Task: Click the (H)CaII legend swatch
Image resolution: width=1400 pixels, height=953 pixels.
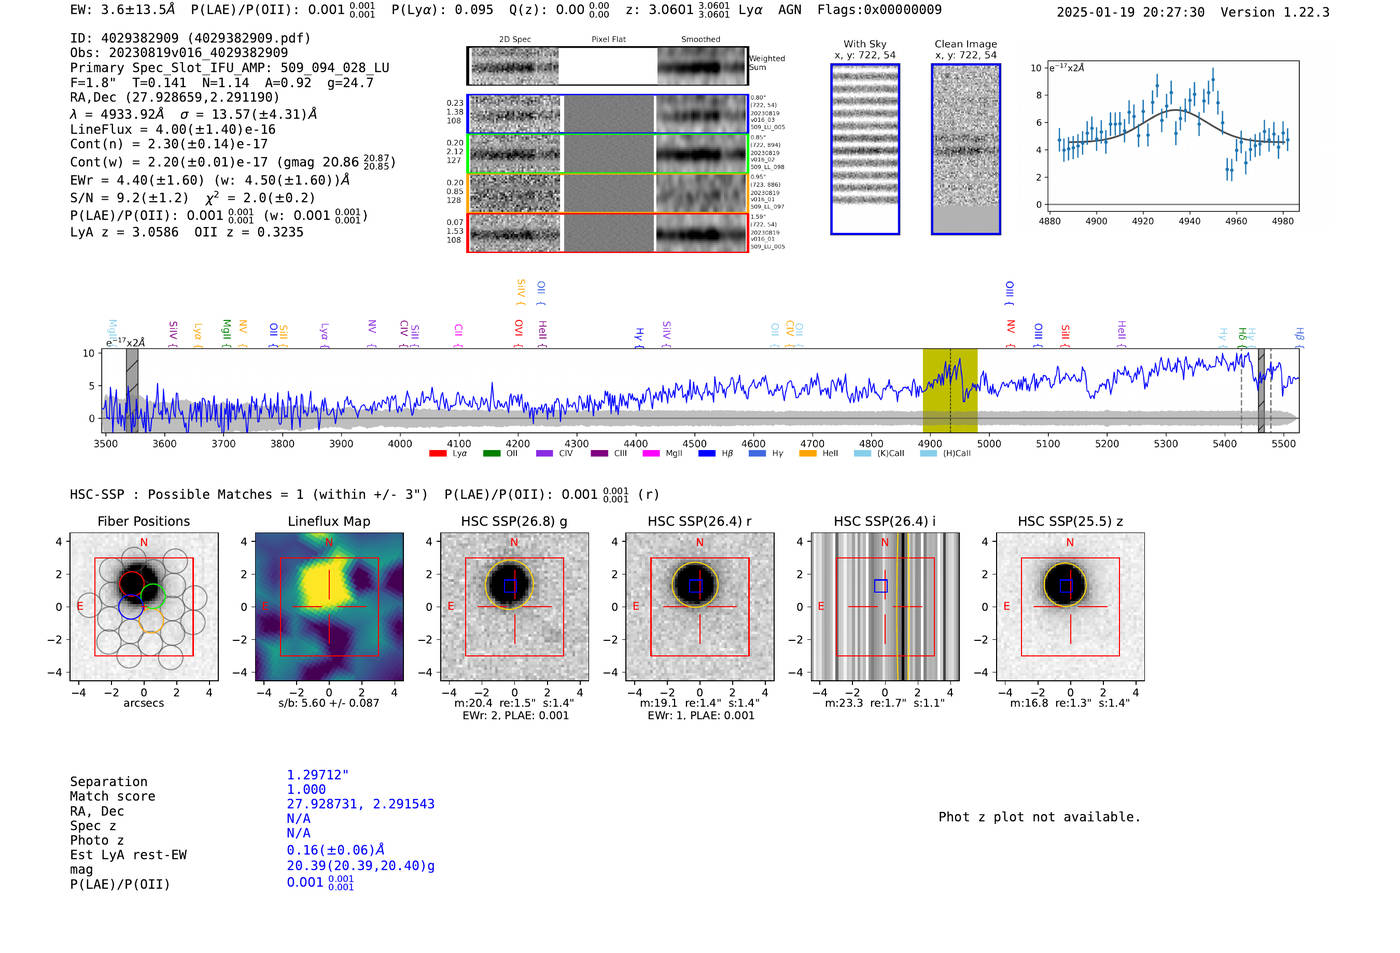Action: click(x=928, y=454)
